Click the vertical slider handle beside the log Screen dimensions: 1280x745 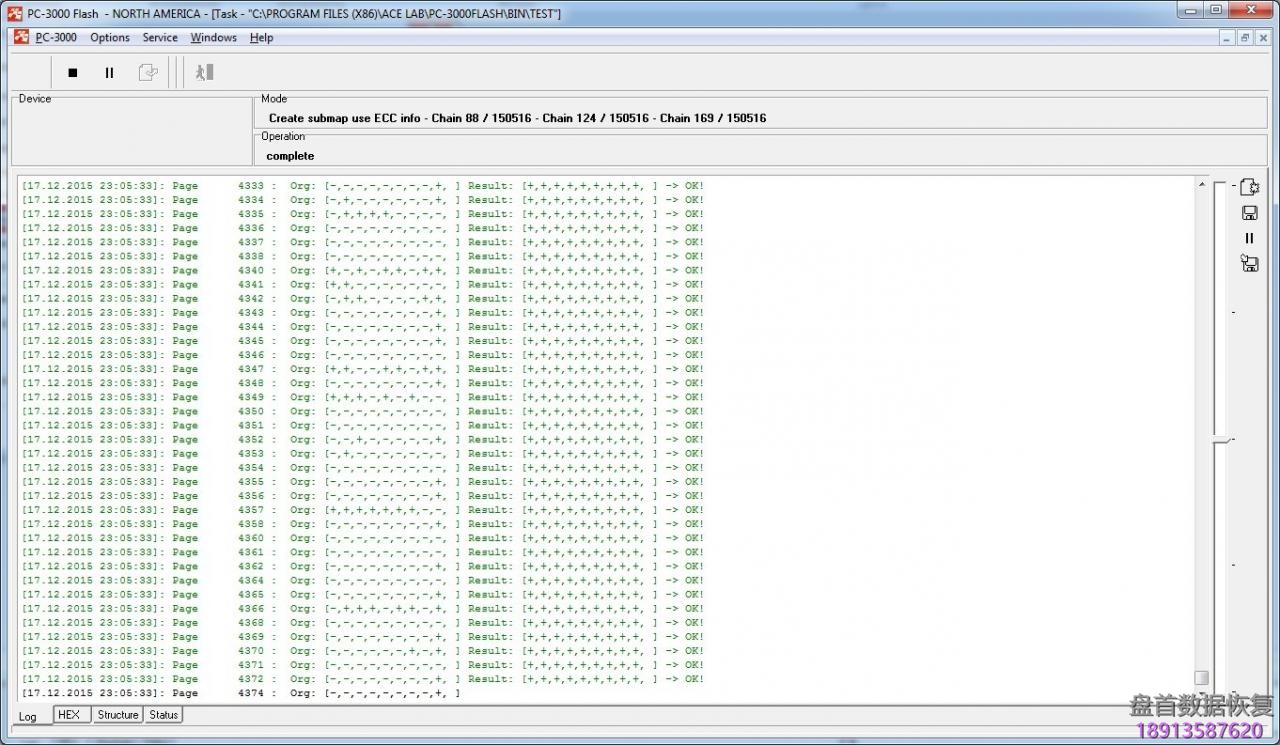pyautogui.click(x=1222, y=440)
